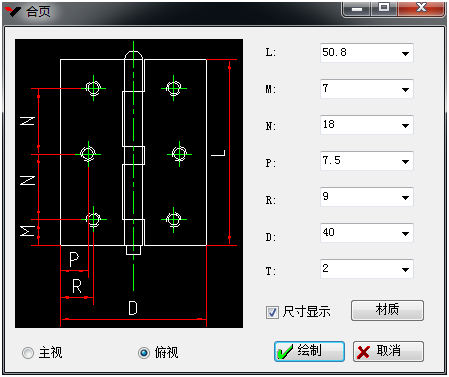Click the red X icon on 取消 button
449x377 pixels.
click(363, 352)
